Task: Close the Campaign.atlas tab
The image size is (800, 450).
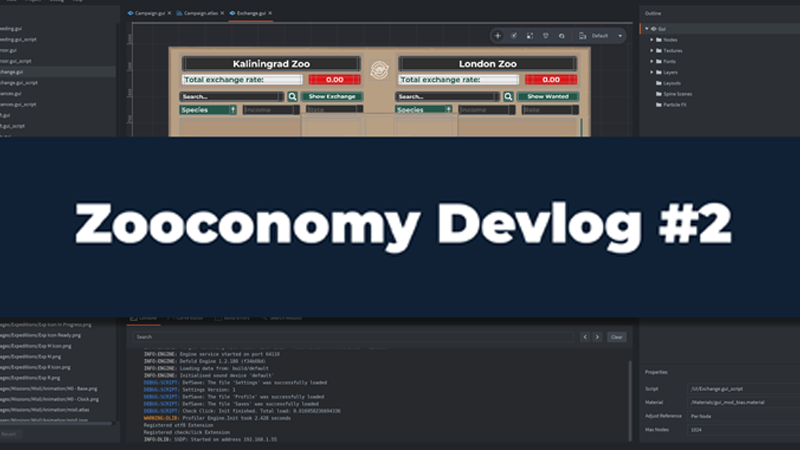Action: point(221,13)
